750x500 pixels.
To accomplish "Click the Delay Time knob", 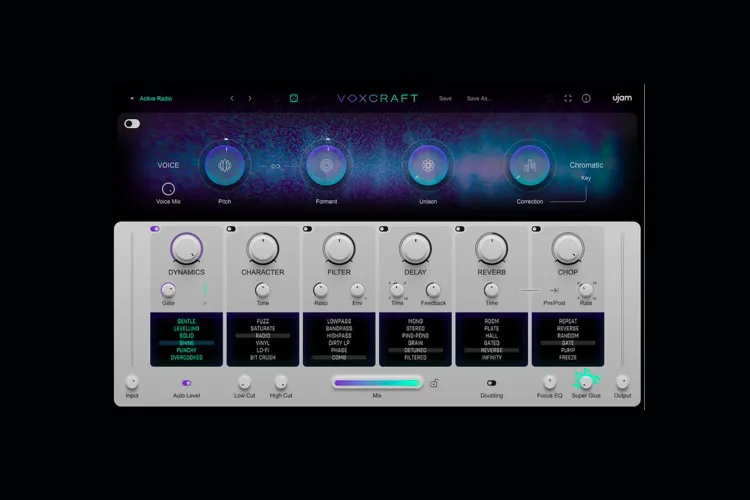I will tap(397, 290).
